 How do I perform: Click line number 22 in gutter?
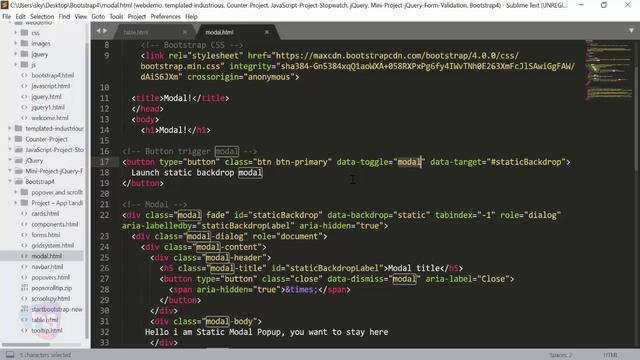[104, 215]
